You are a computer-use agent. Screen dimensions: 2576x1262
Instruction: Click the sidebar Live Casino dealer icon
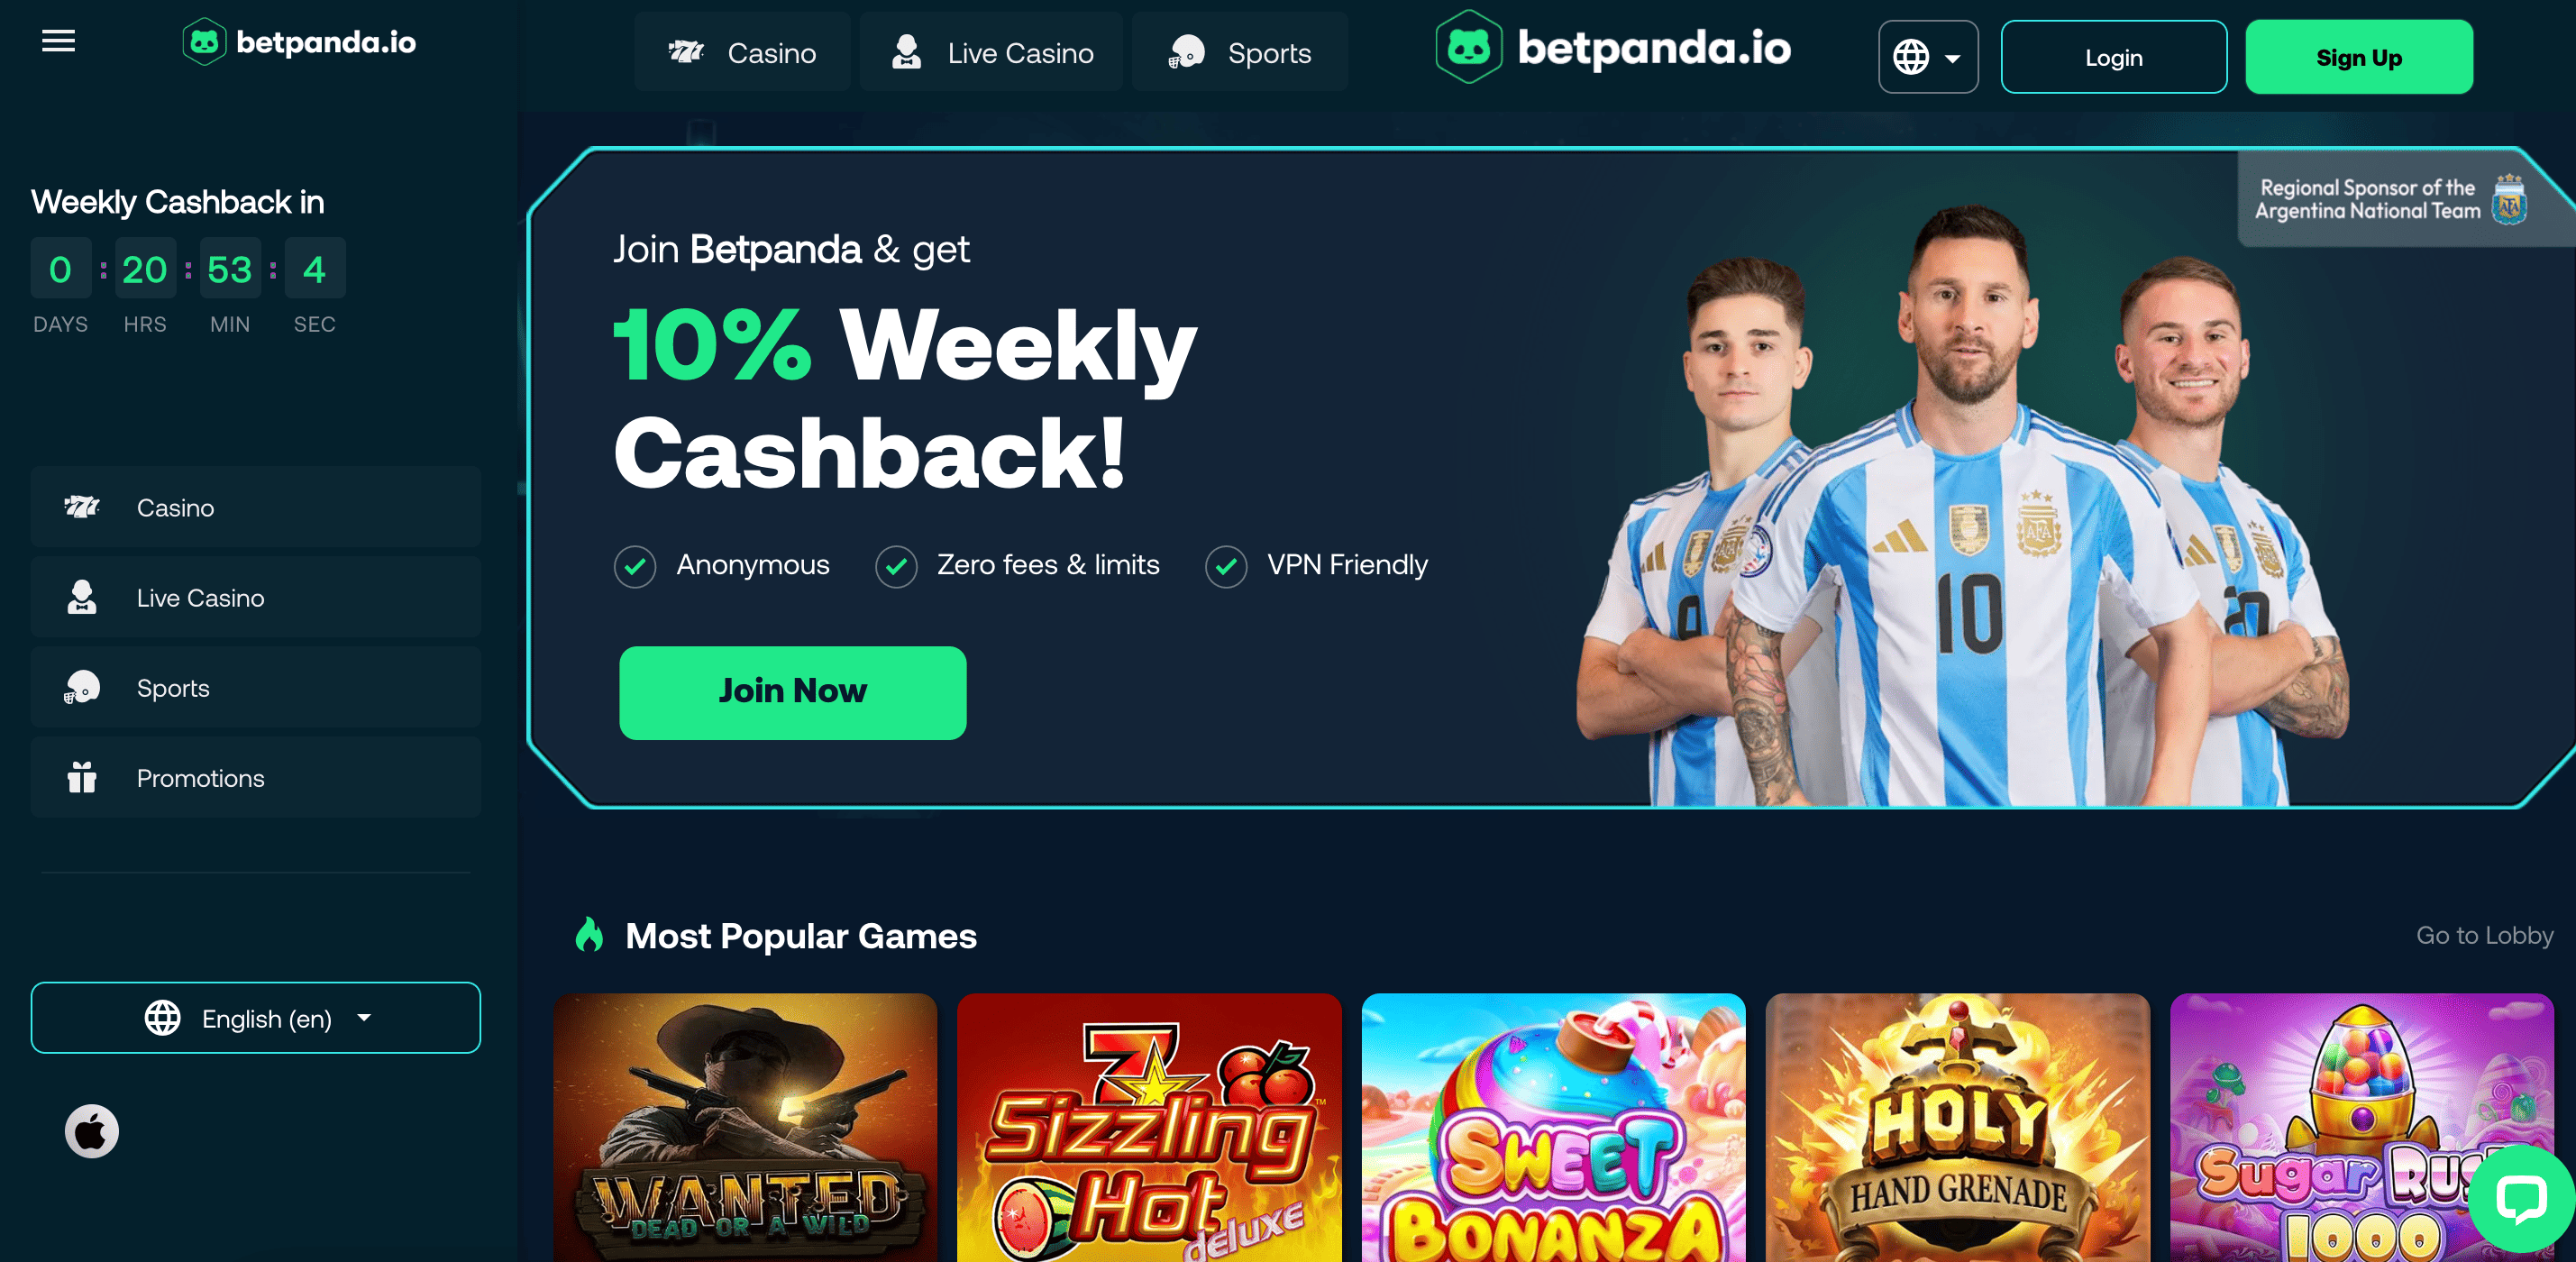click(x=82, y=597)
